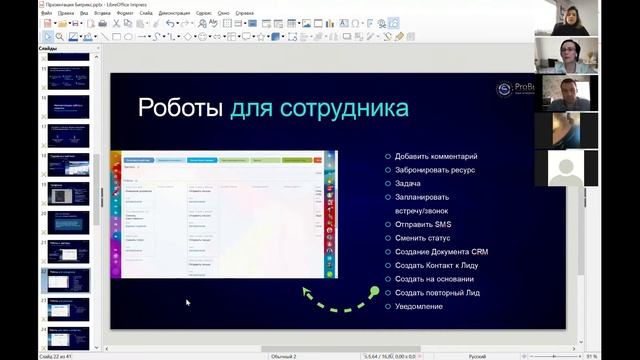
Task: Close the Слайды panel with its X
Action: point(98,48)
